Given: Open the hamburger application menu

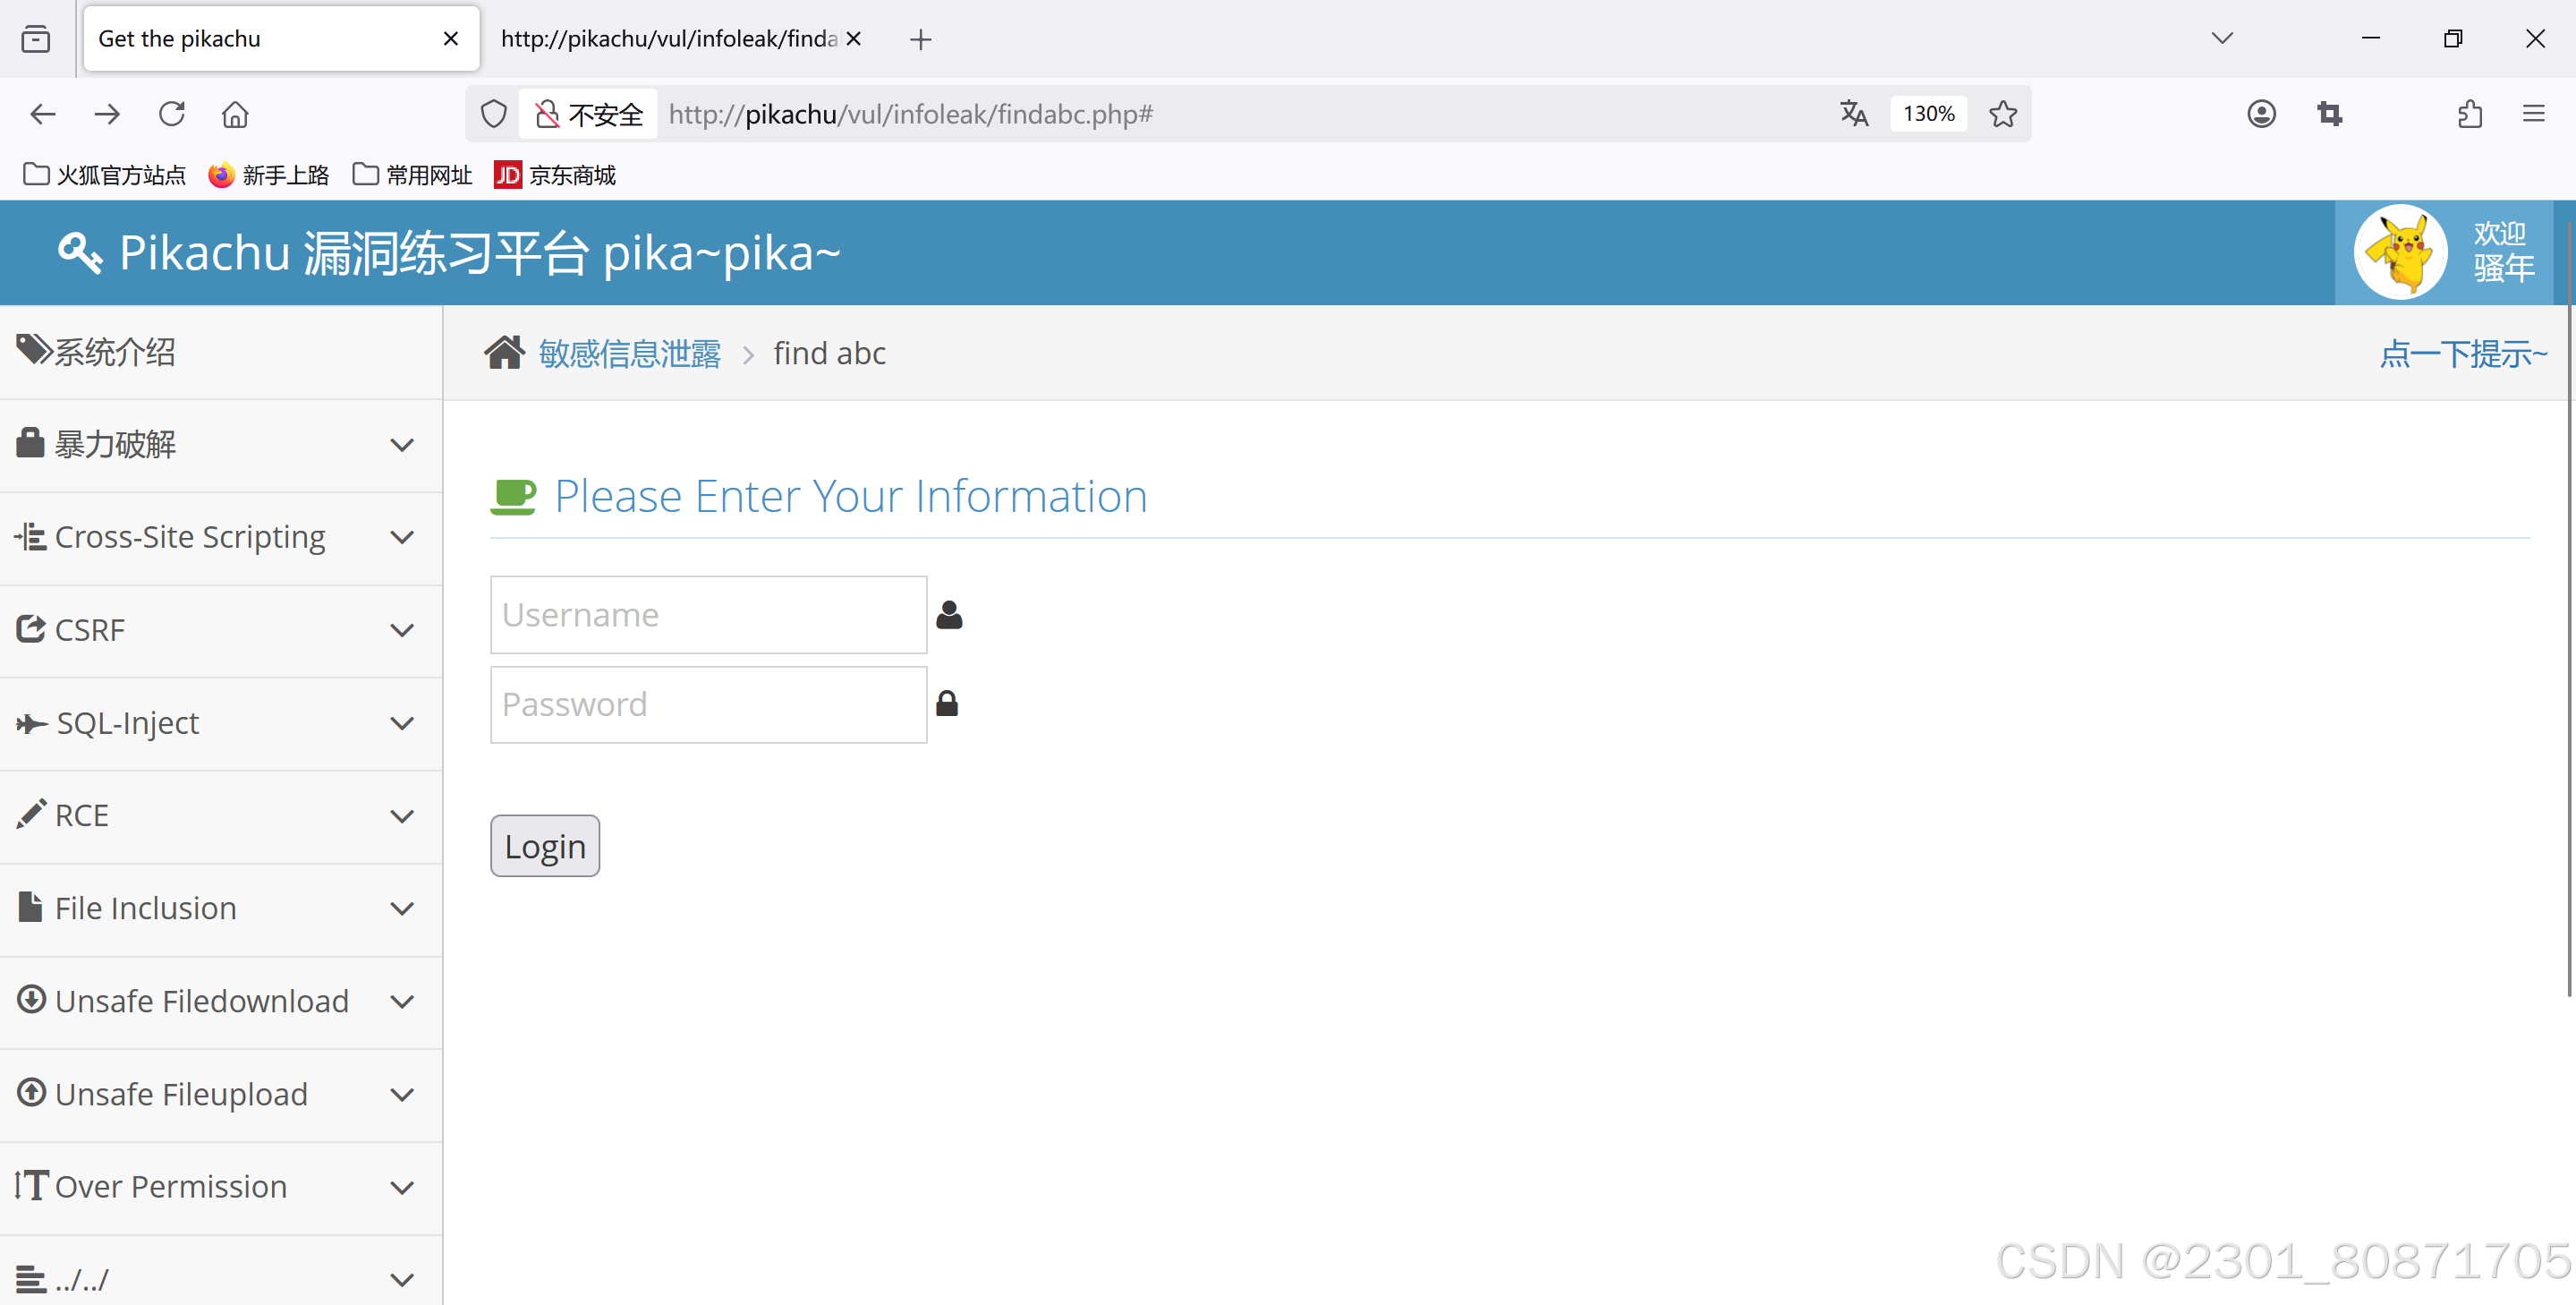Looking at the screenshot, I should coord(2533,114).
